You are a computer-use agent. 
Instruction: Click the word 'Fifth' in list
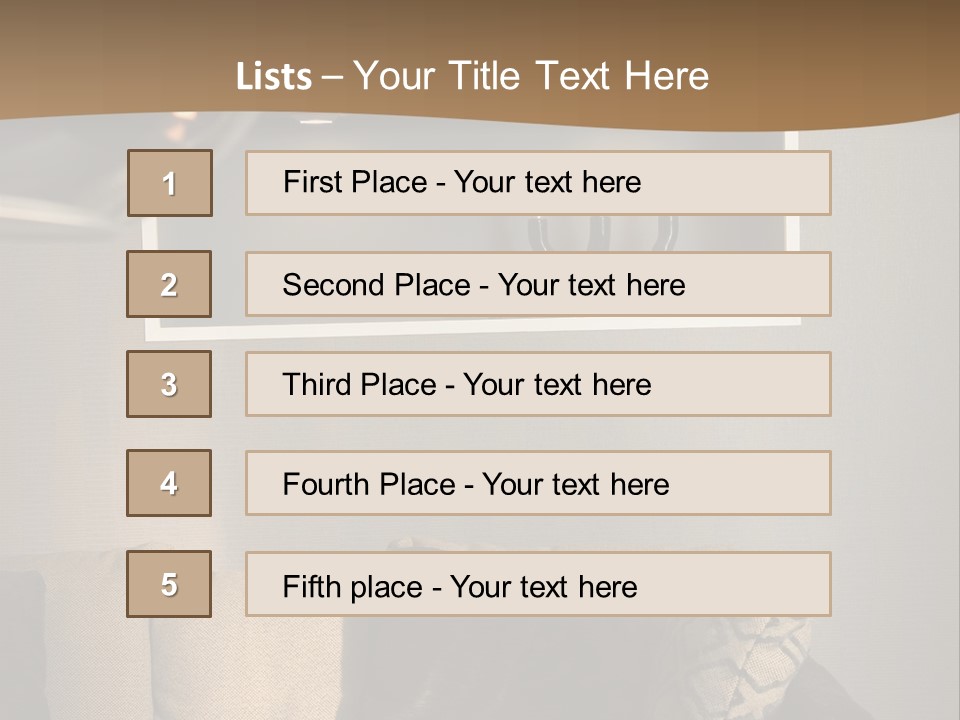click(312, 586)
